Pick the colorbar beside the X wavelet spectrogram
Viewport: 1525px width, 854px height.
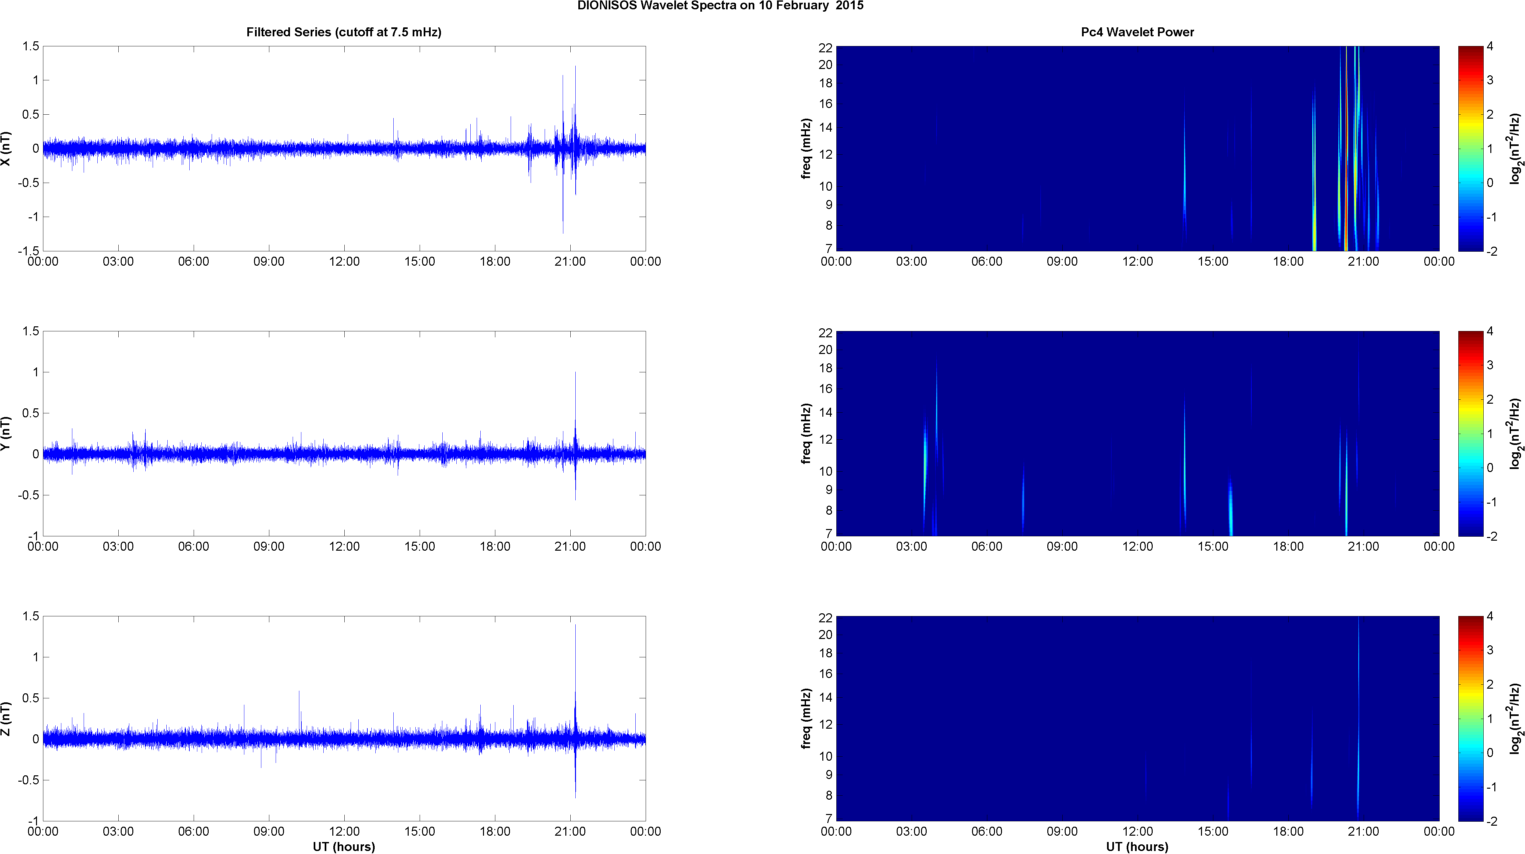click(1470, 148)
